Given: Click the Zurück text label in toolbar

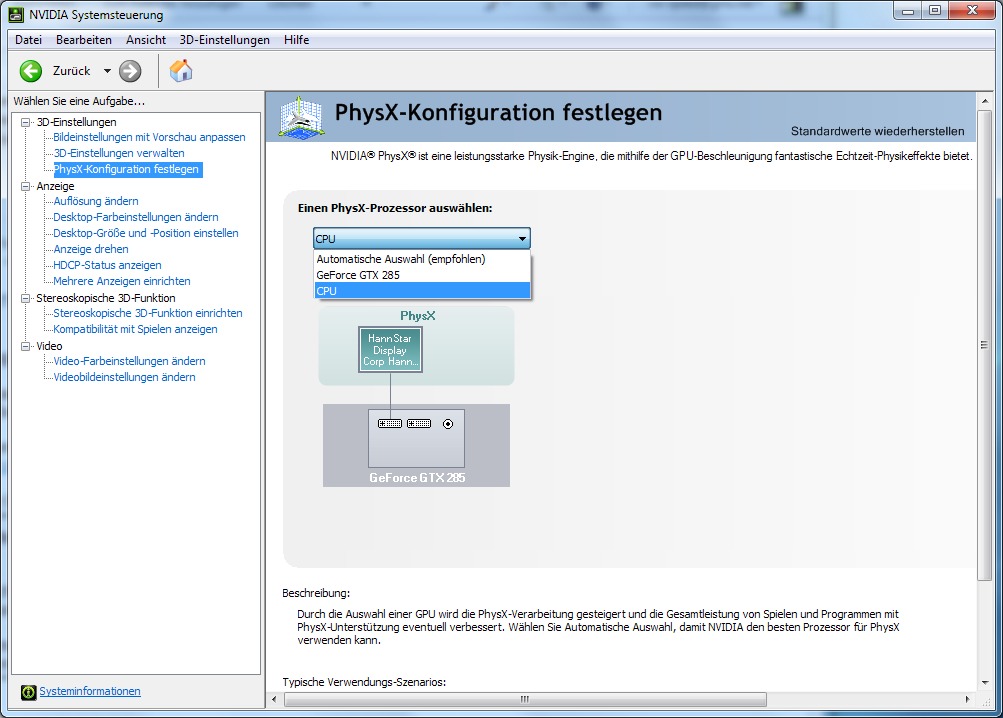Looking at the screenshot, I should tap(72, 71).
